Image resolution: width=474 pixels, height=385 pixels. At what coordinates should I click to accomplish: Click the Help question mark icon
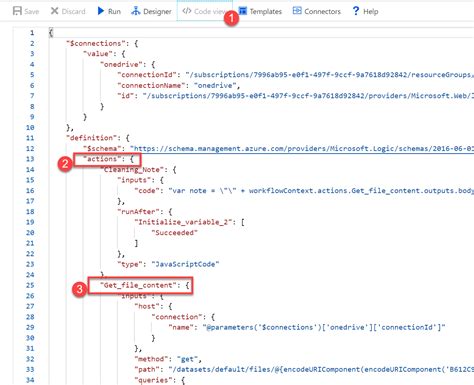(356, 11)
